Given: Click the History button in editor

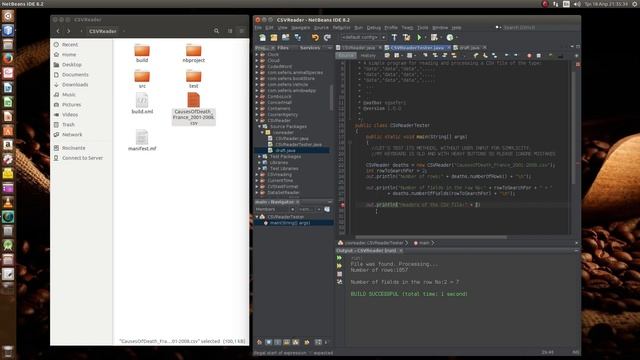Looking at the screenshot, I should [x=368, y=55].
